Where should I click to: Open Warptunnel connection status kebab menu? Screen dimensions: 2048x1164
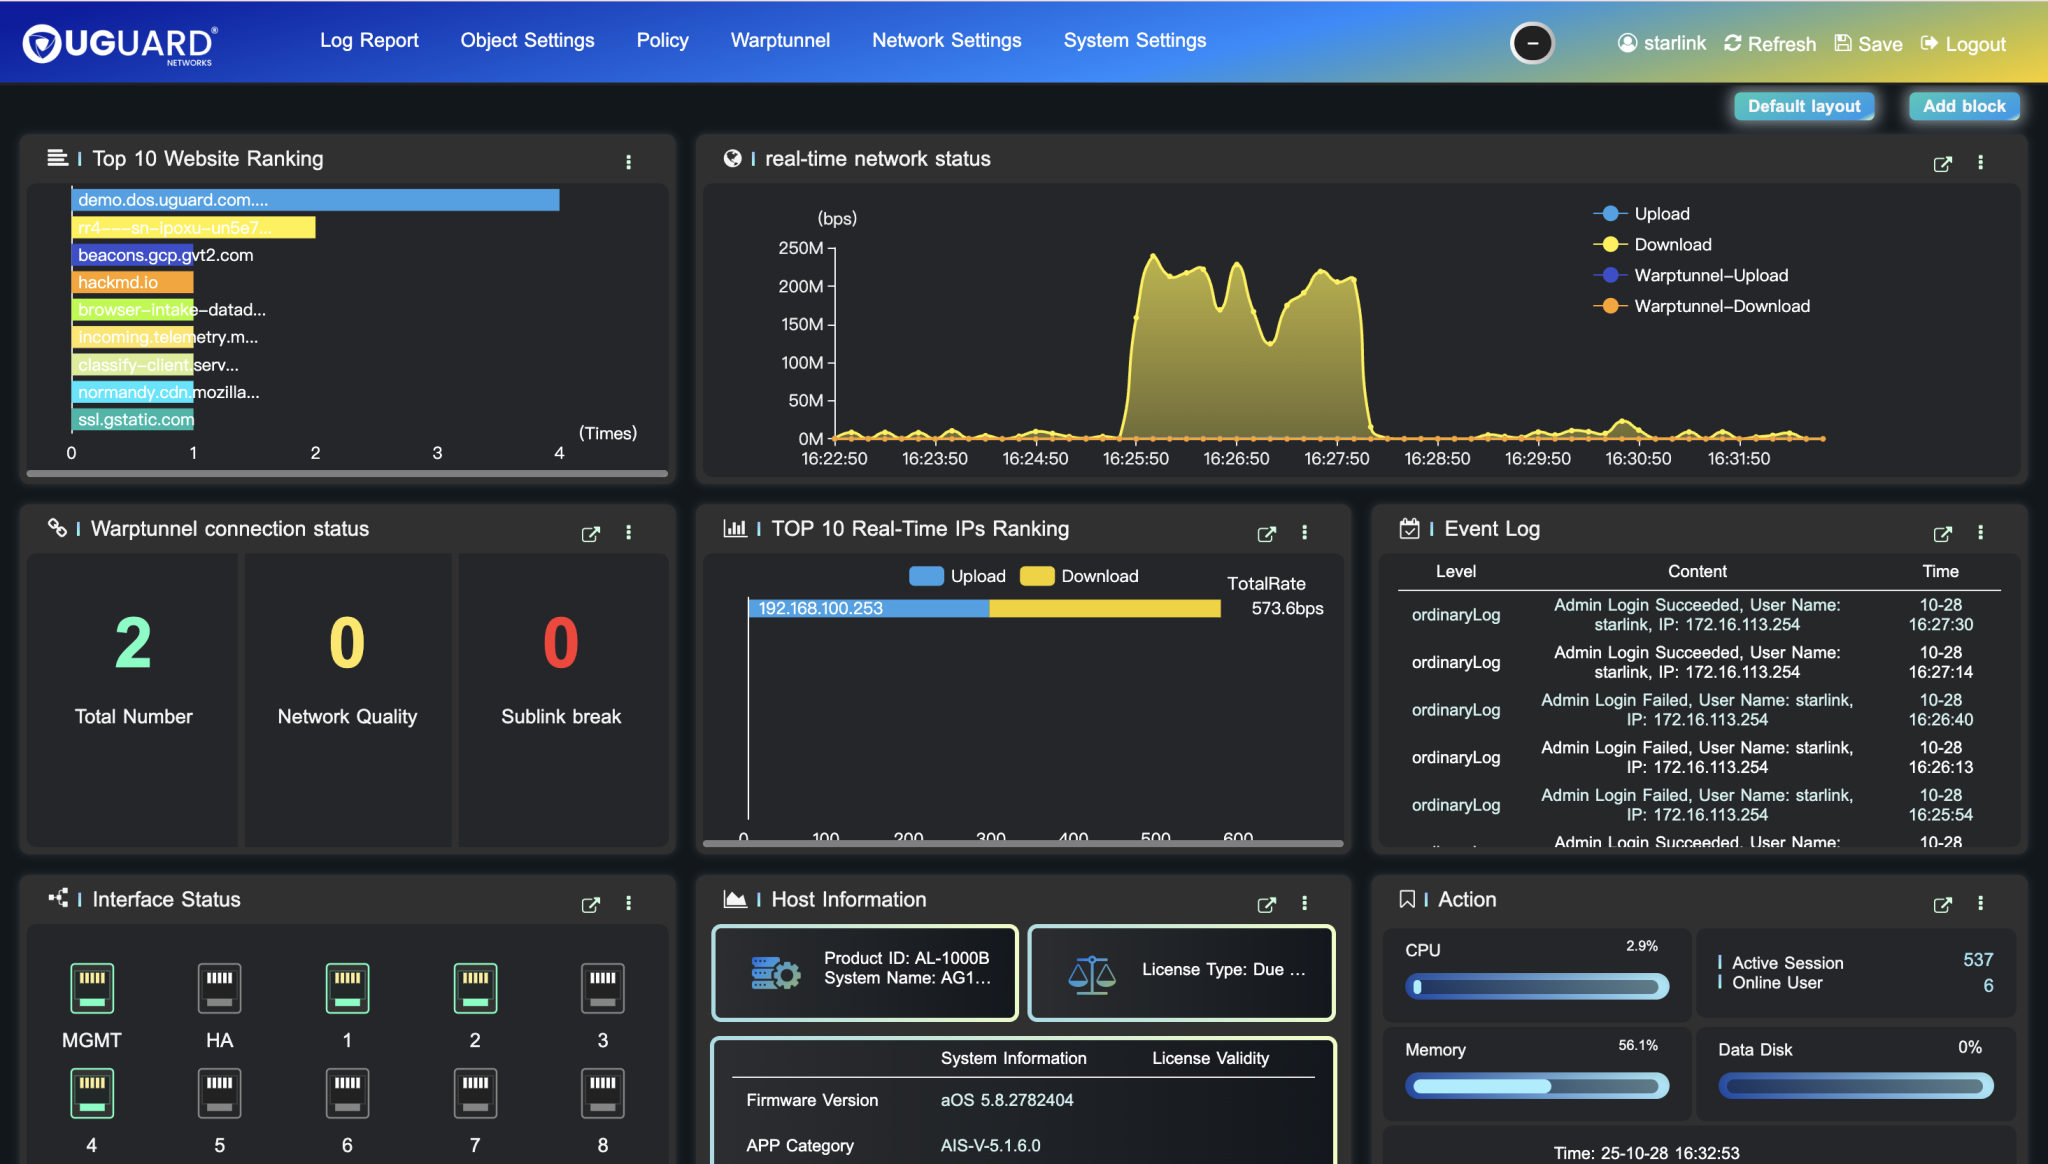(x=628, y=533)
